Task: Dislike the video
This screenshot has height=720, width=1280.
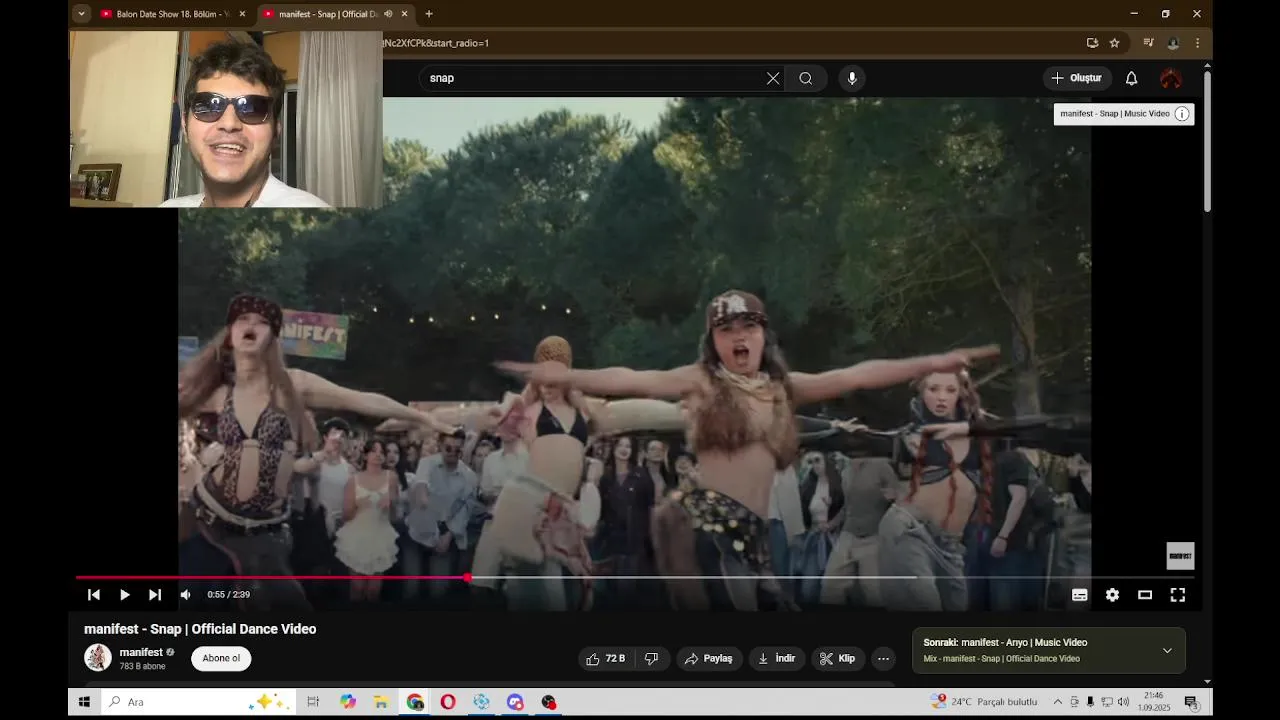Action: click(652, 659)
